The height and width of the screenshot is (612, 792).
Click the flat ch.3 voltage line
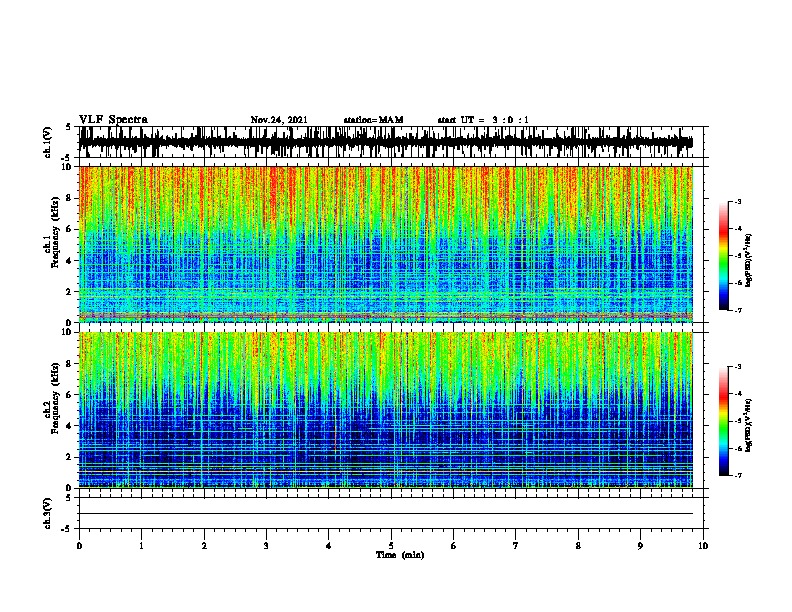click(x=386, y=514)
